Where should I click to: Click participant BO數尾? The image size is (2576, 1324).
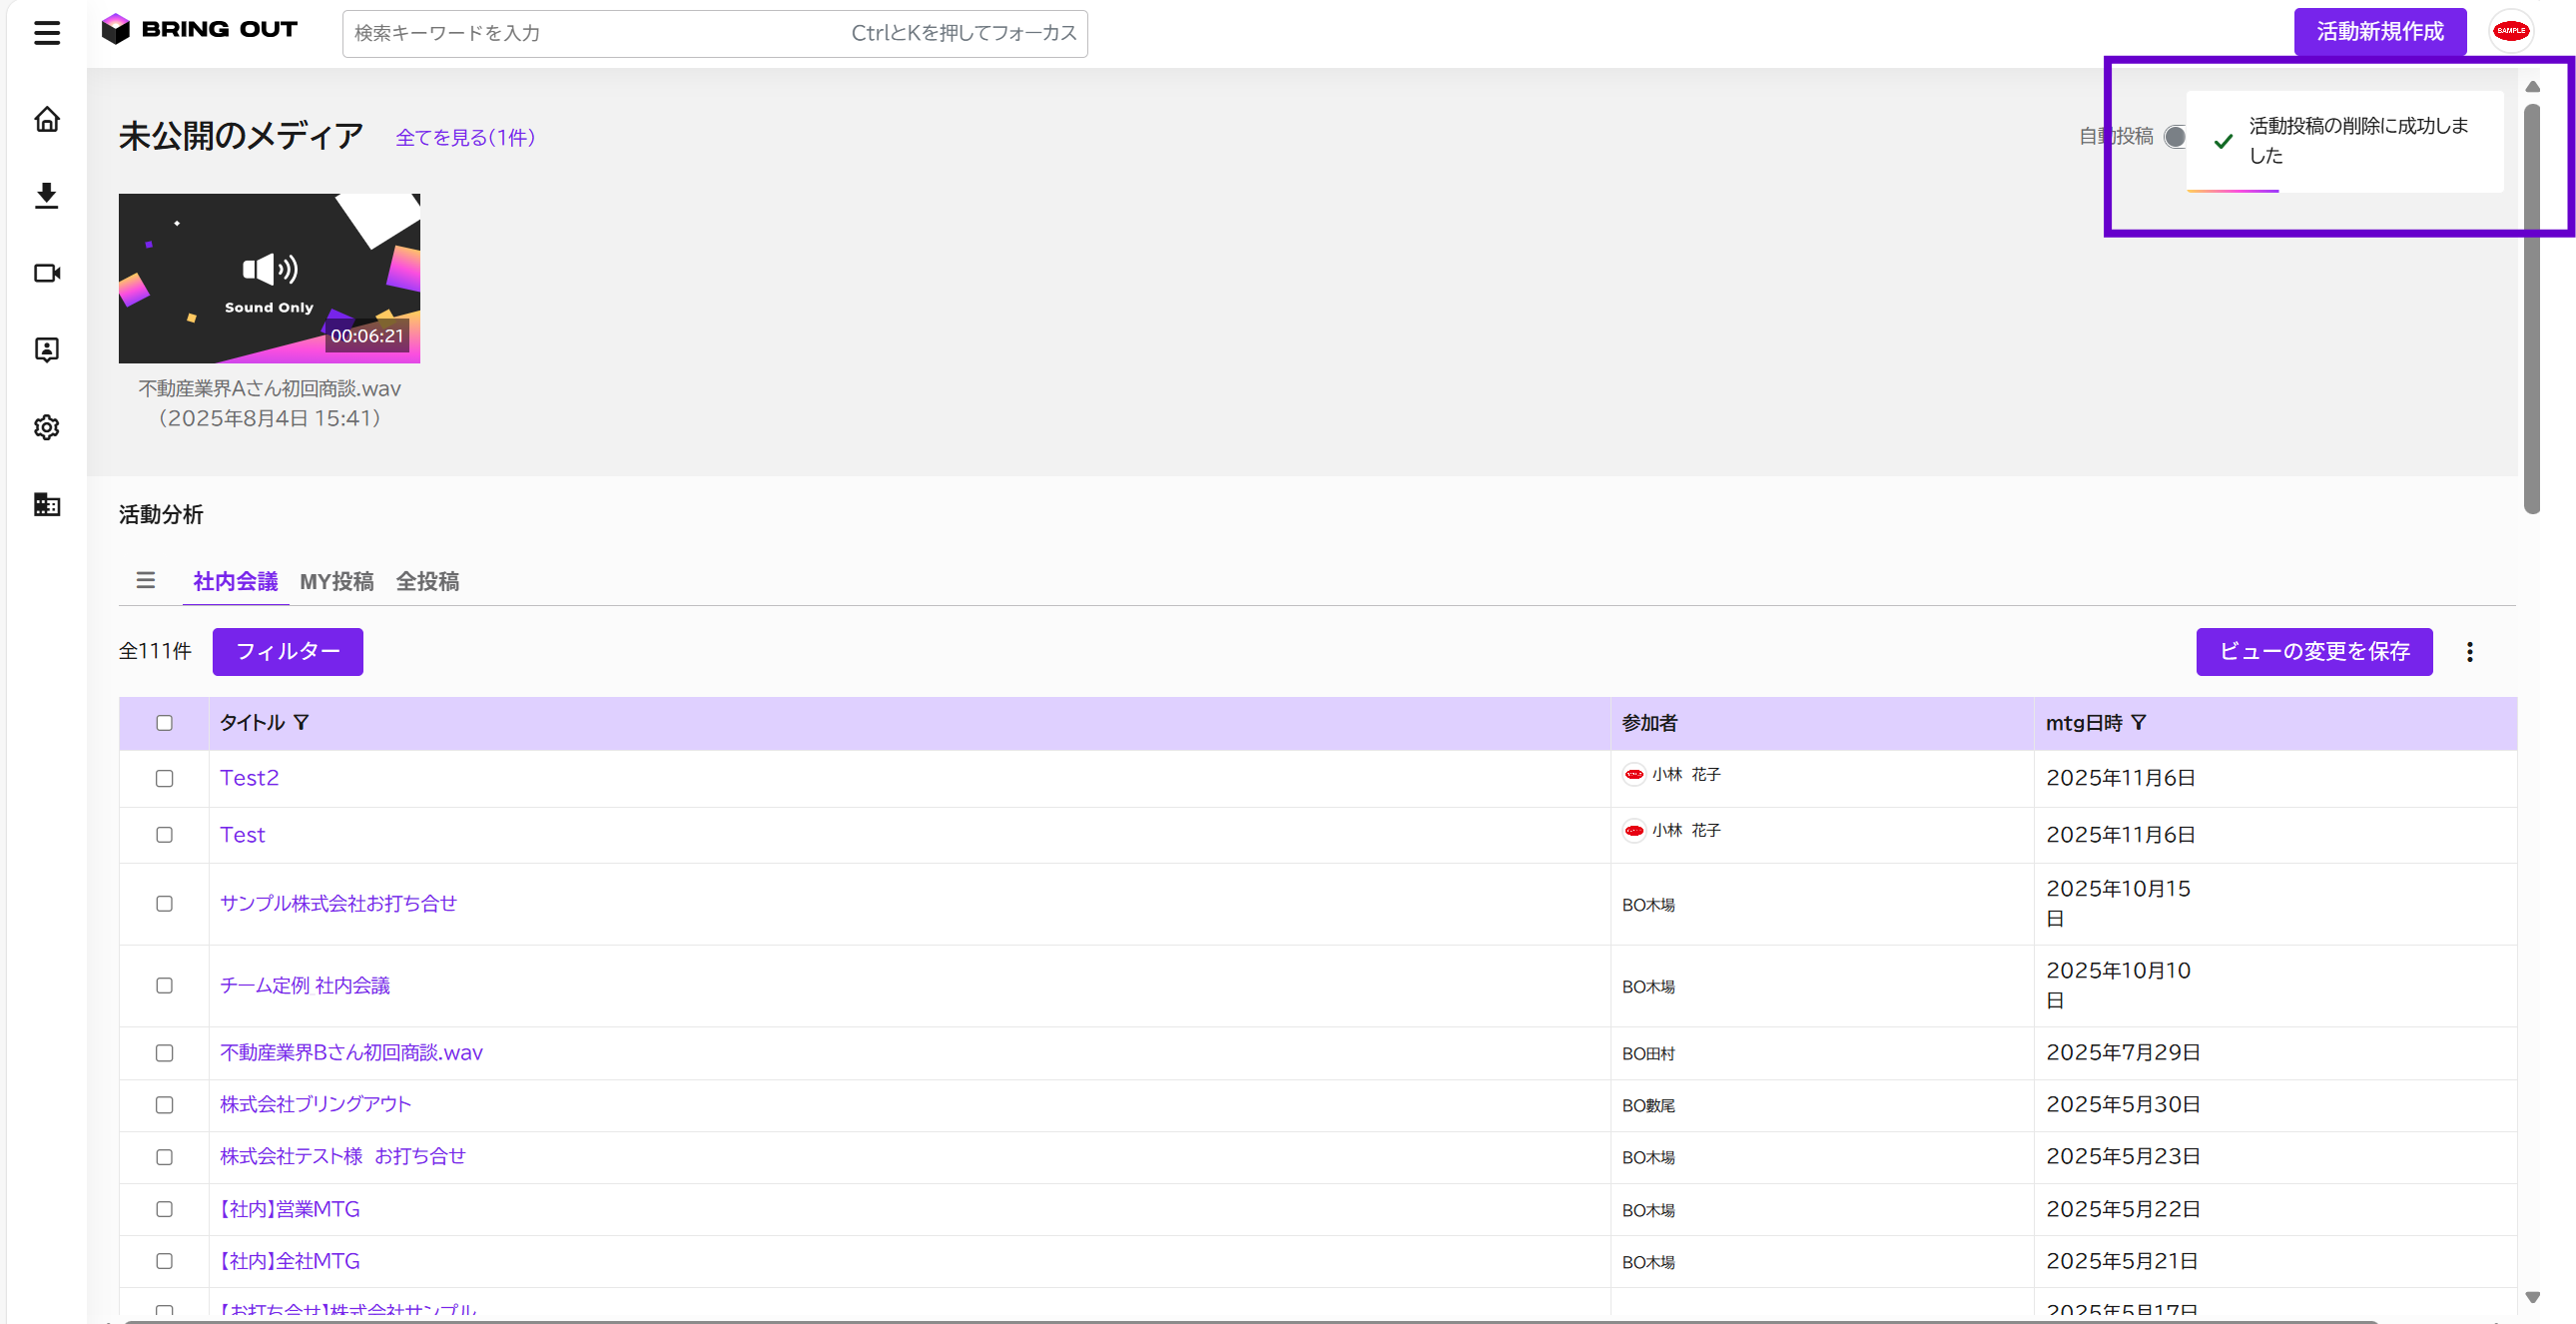tap(1648, 1106)
